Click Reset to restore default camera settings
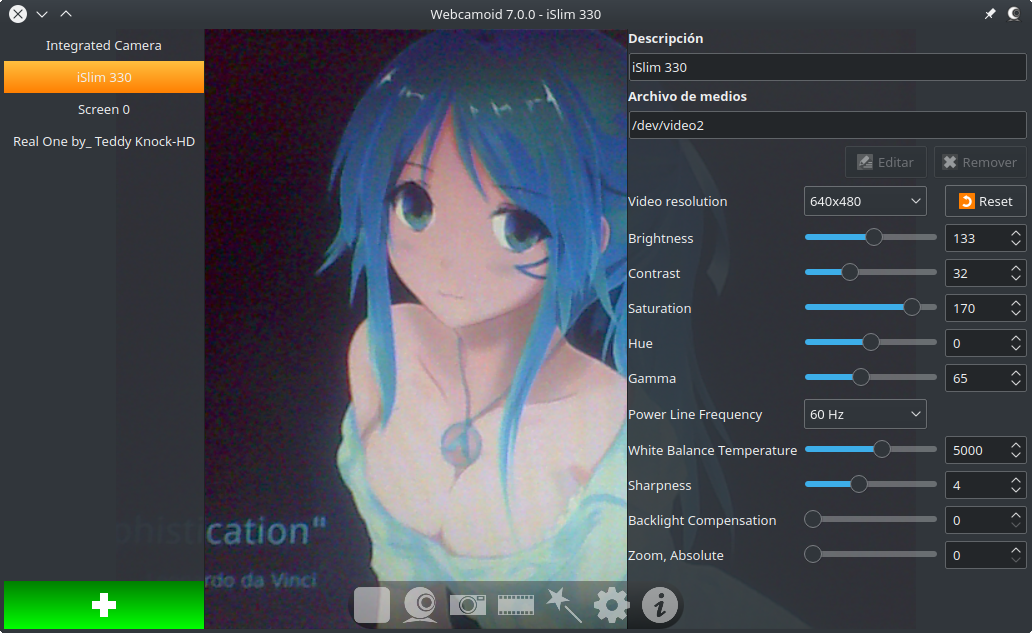The height and width of the screenshot is (633, 1032). [x=985, y=200]
